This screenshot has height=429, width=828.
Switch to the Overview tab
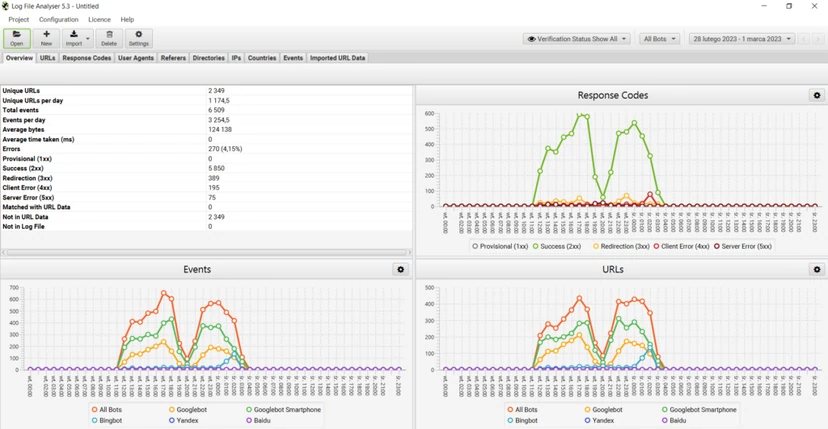coord(20,58)
